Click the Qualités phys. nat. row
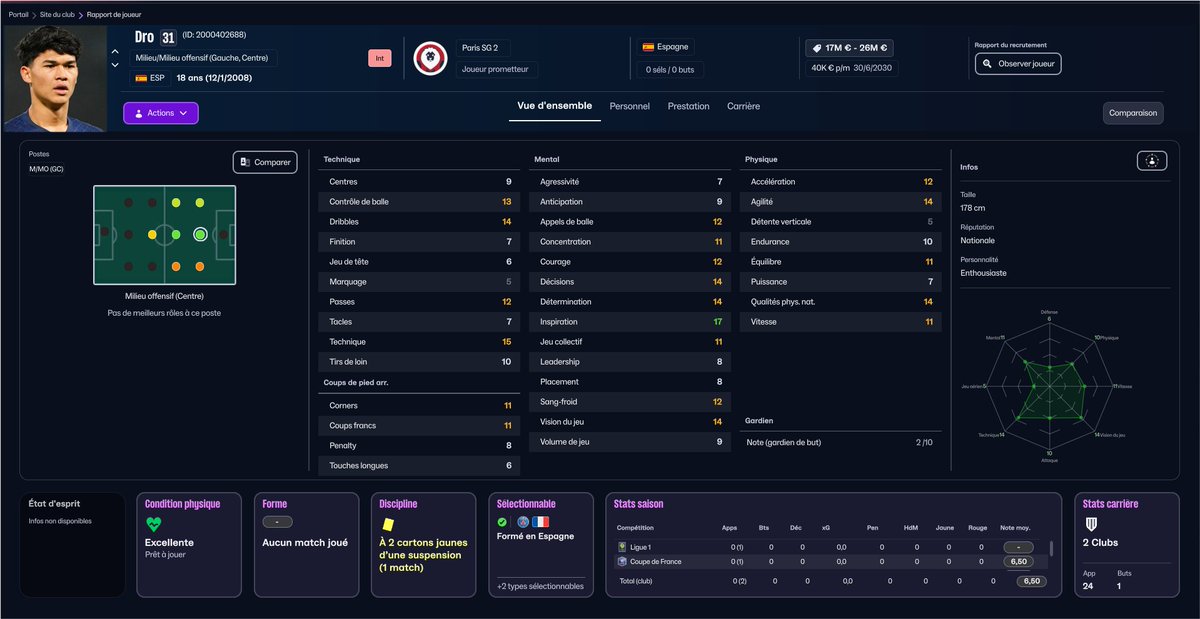 click(x=841, y=302)
